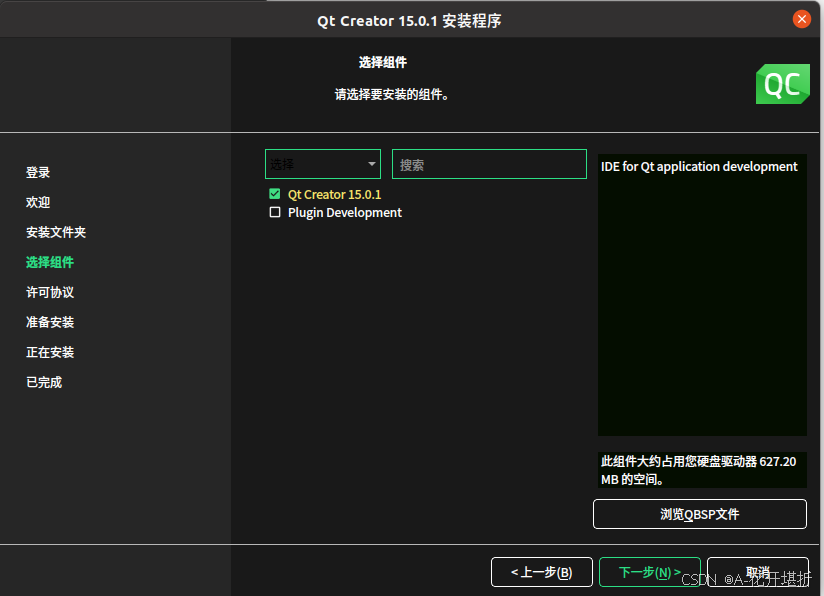Select the Qt Creator 15.0.1 tree row

coord(334,194)
